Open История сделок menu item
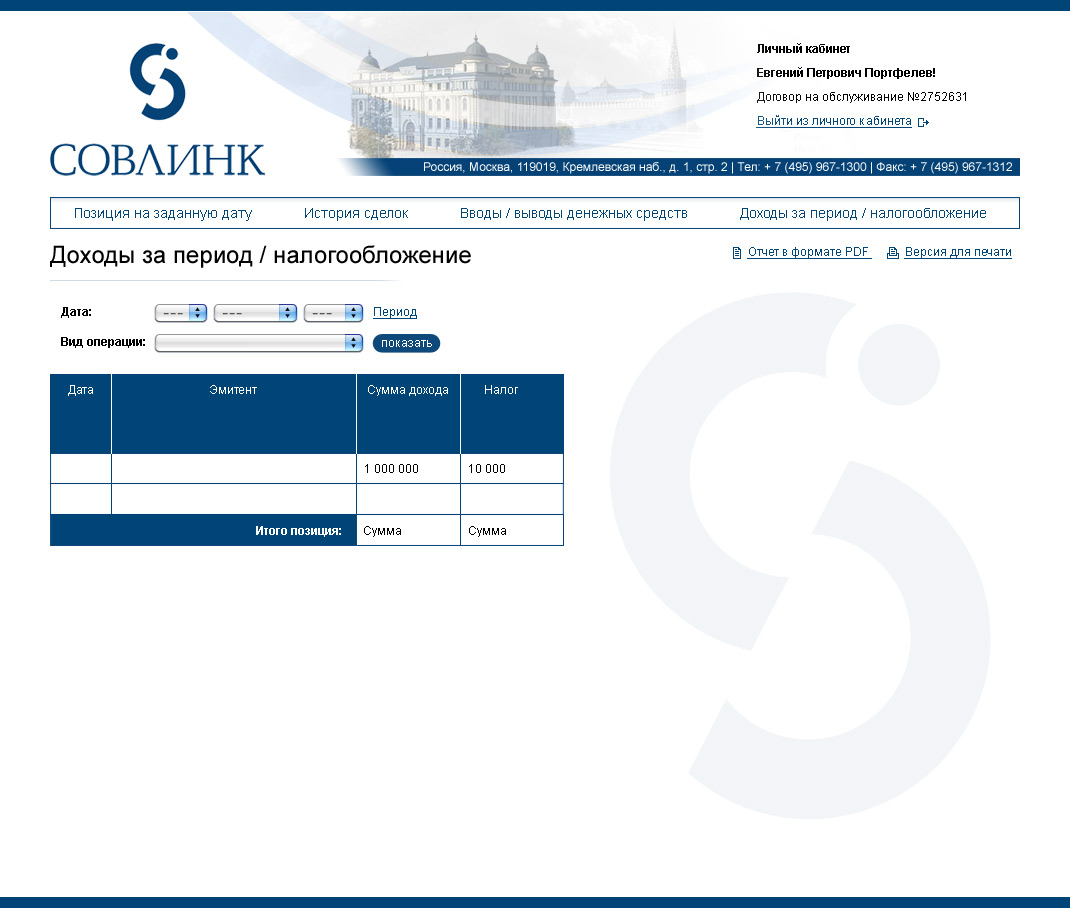The width and height of the screenshot is (1070, 908). (x=356, y=213)
